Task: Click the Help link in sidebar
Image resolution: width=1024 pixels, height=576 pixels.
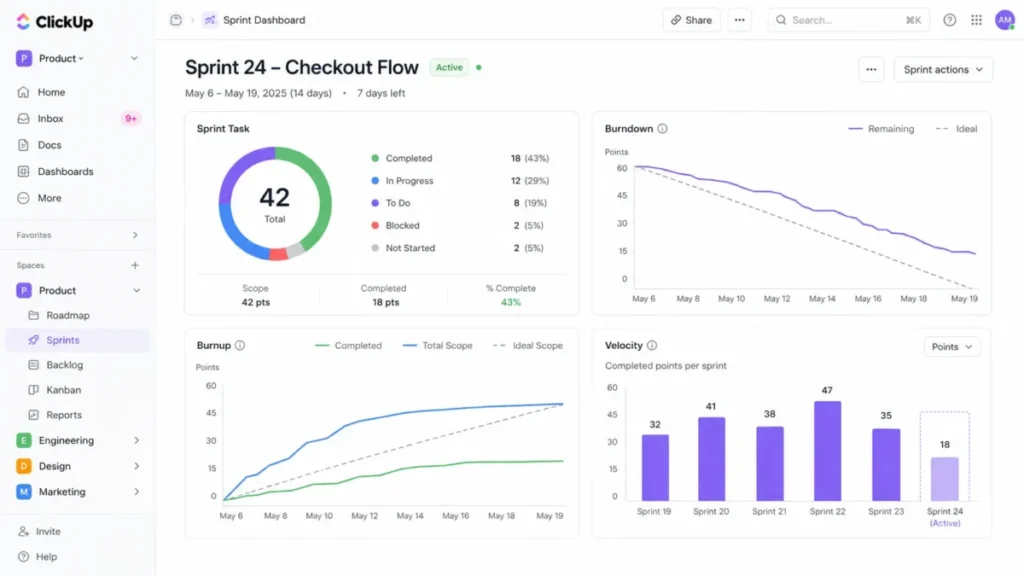Action: click(46, 556)
